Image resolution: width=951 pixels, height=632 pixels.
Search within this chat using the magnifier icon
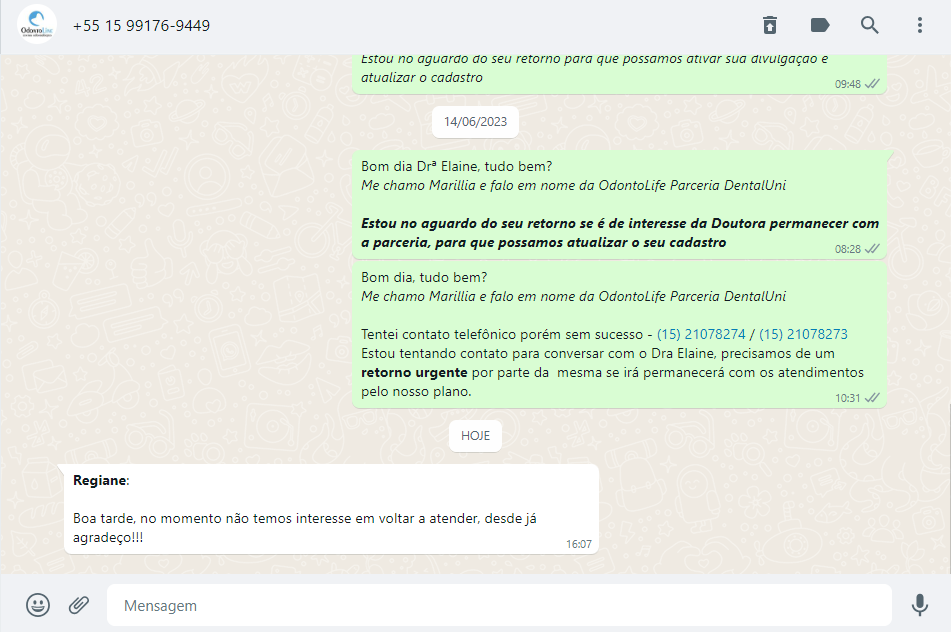click(869, 25)
